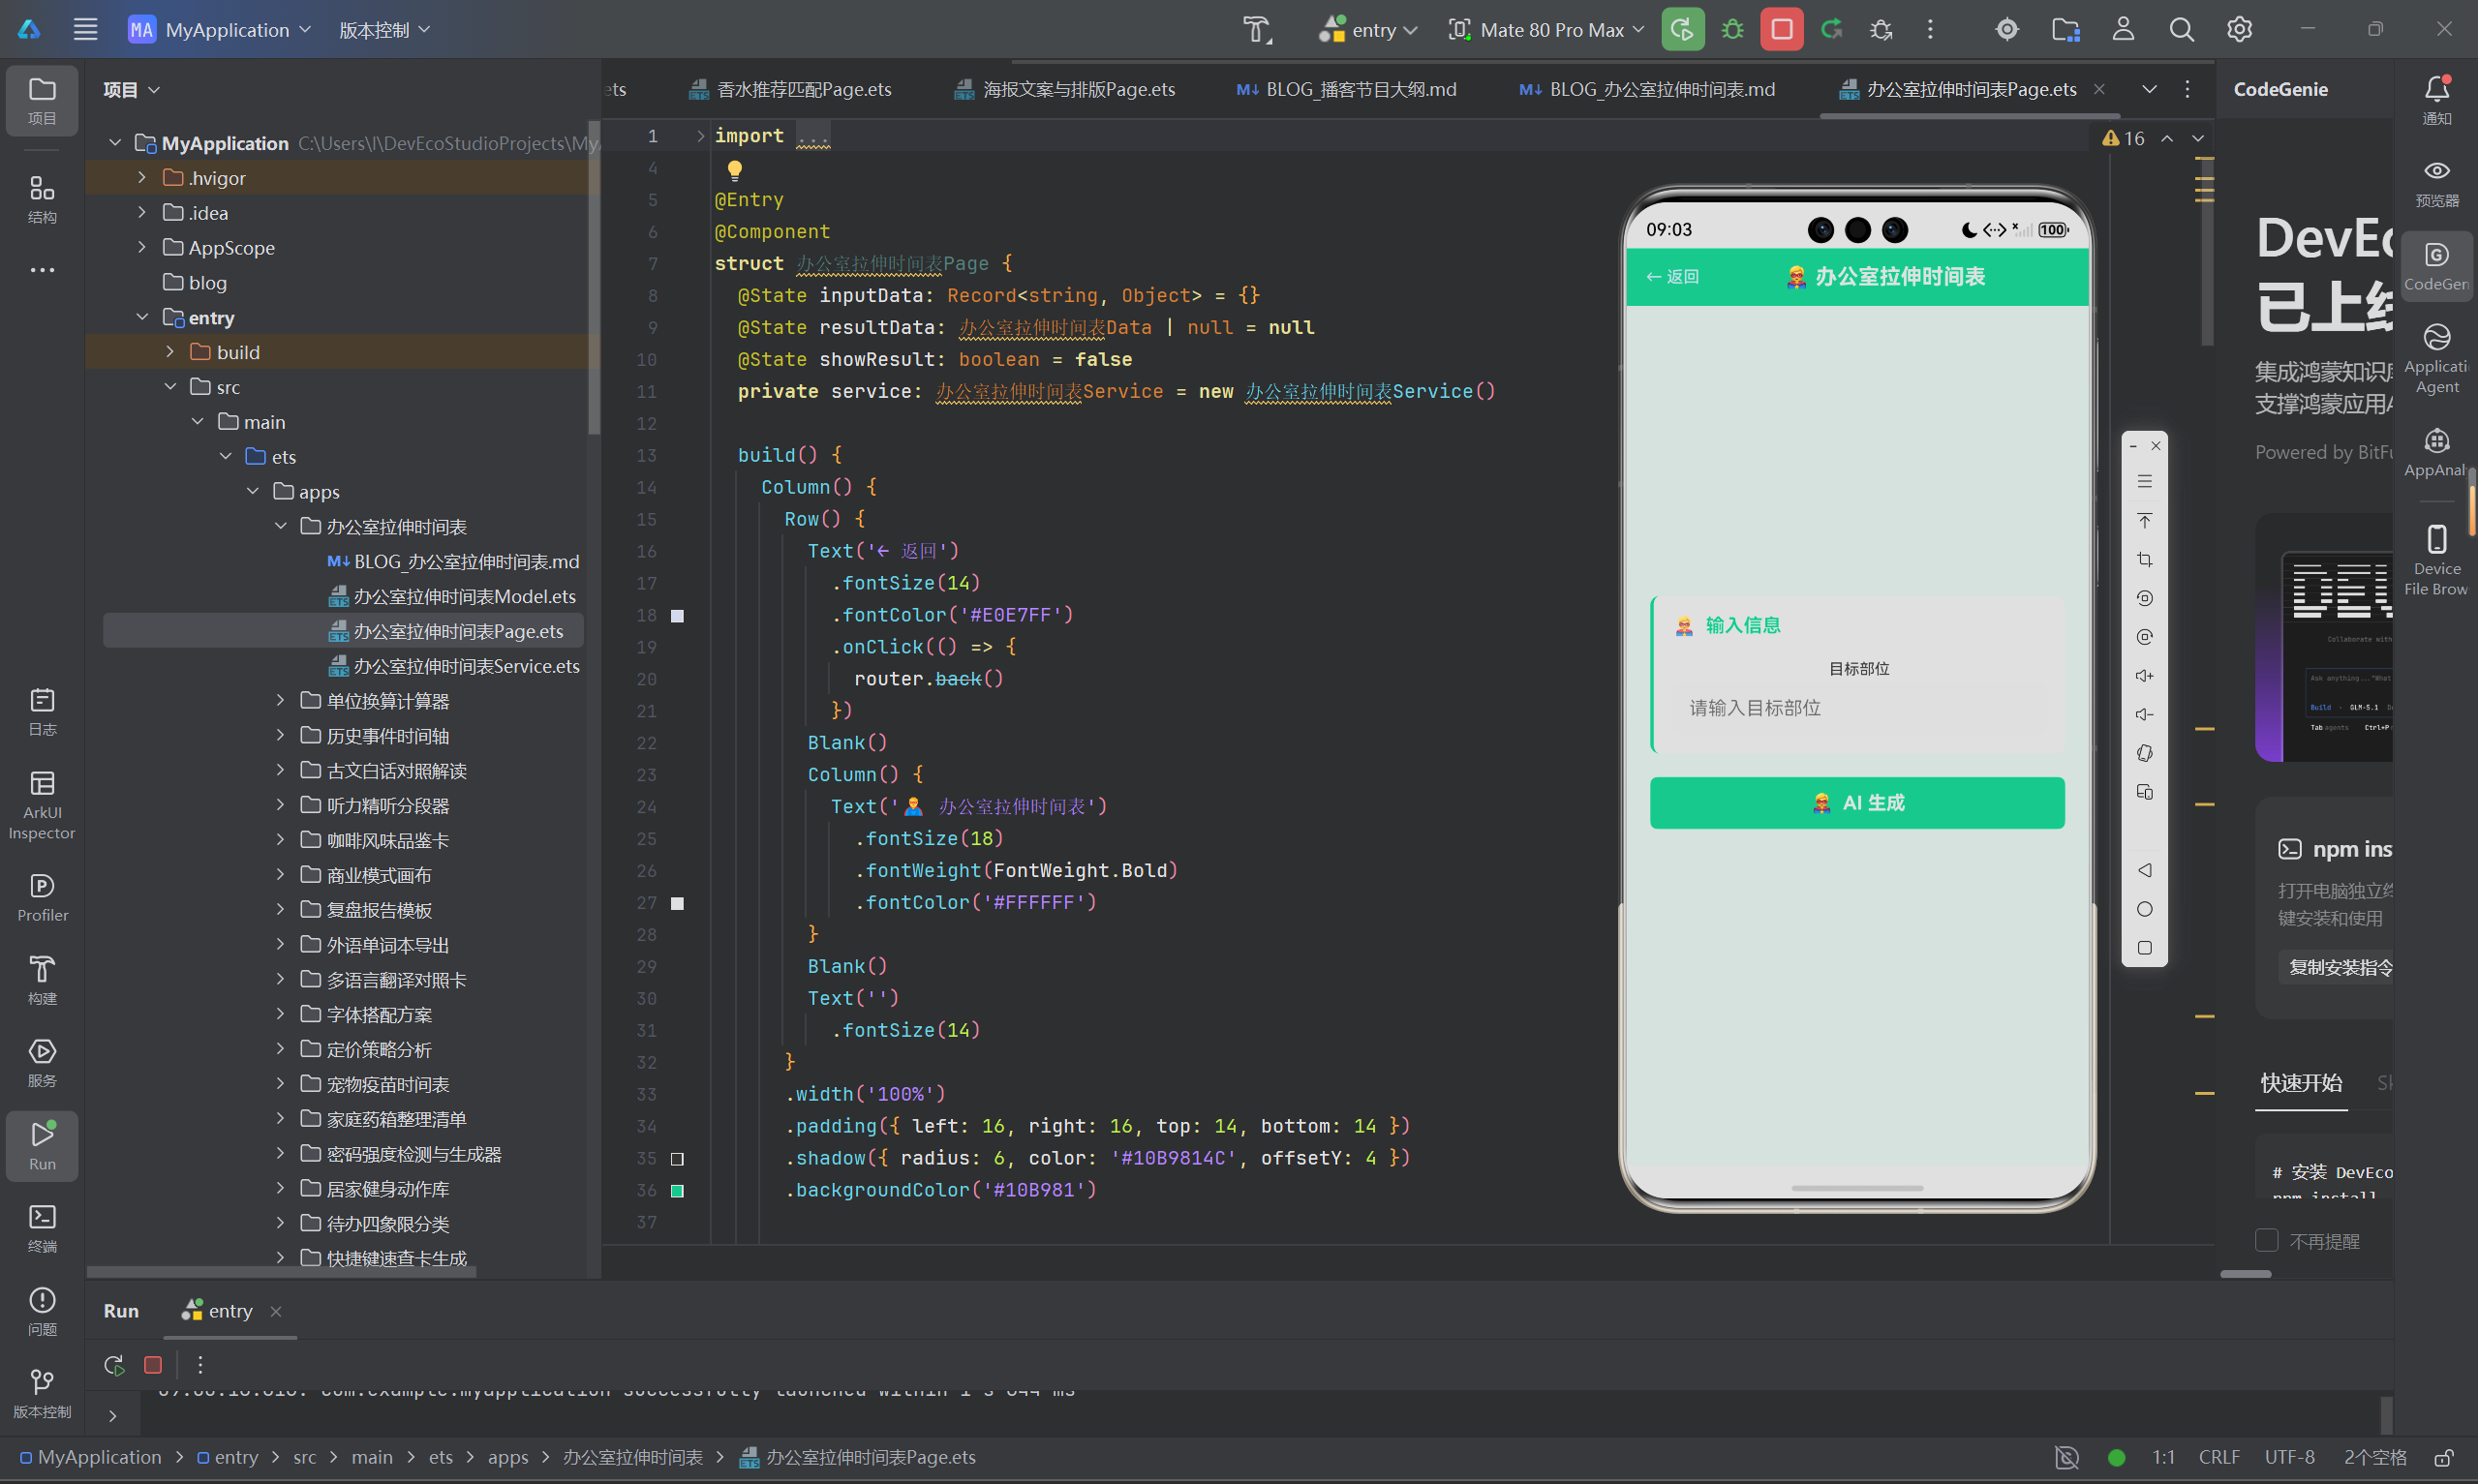Toggle breakpoint marker at line 18 gutter
Viewport: 2478px width, 1484px height.
click(677, 615)
